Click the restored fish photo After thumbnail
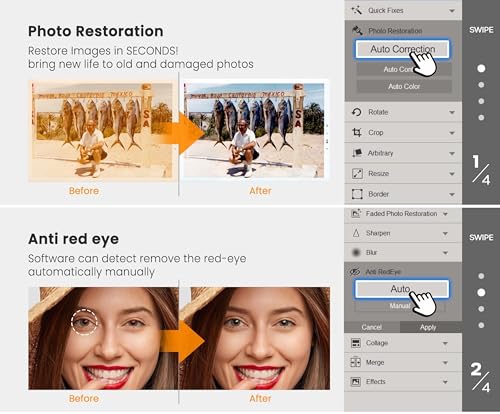This screenshot has width=500, height=414. pos(254,130)
